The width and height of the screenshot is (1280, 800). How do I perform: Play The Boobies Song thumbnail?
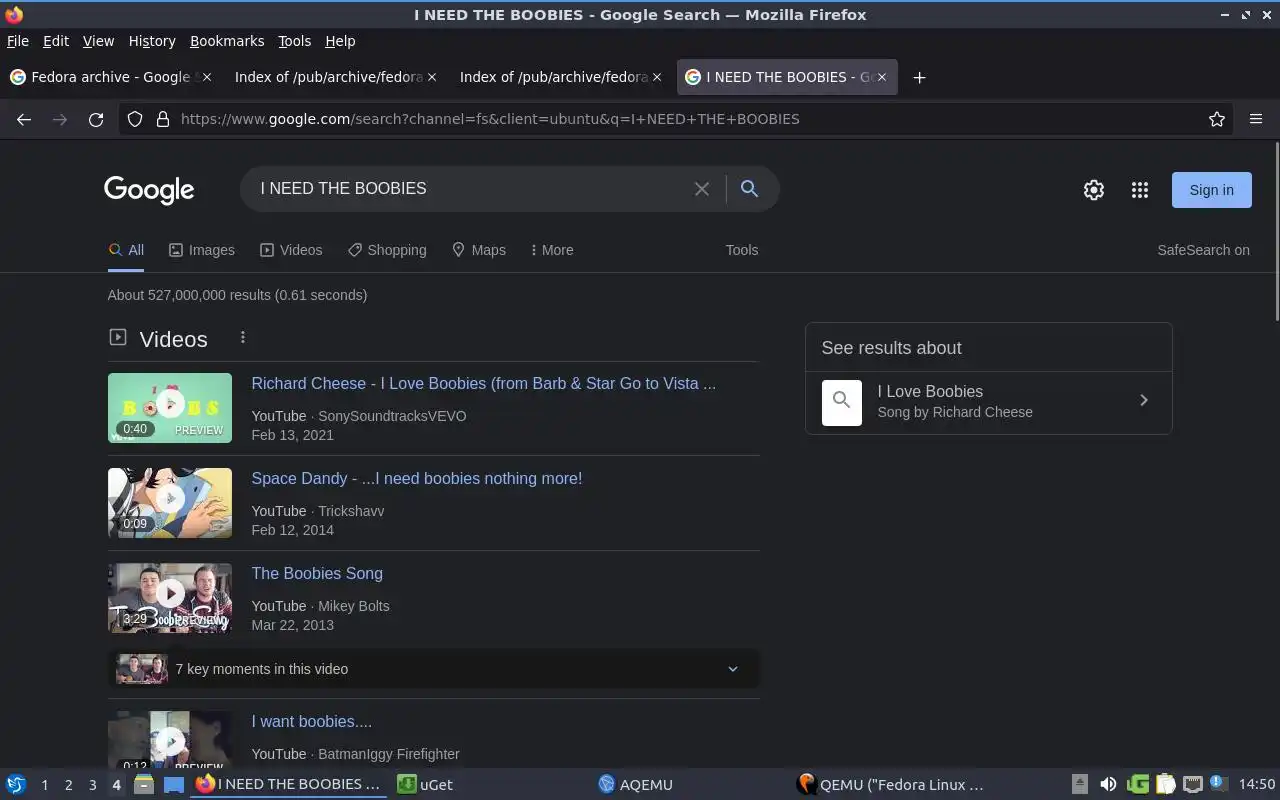(170, 598)
